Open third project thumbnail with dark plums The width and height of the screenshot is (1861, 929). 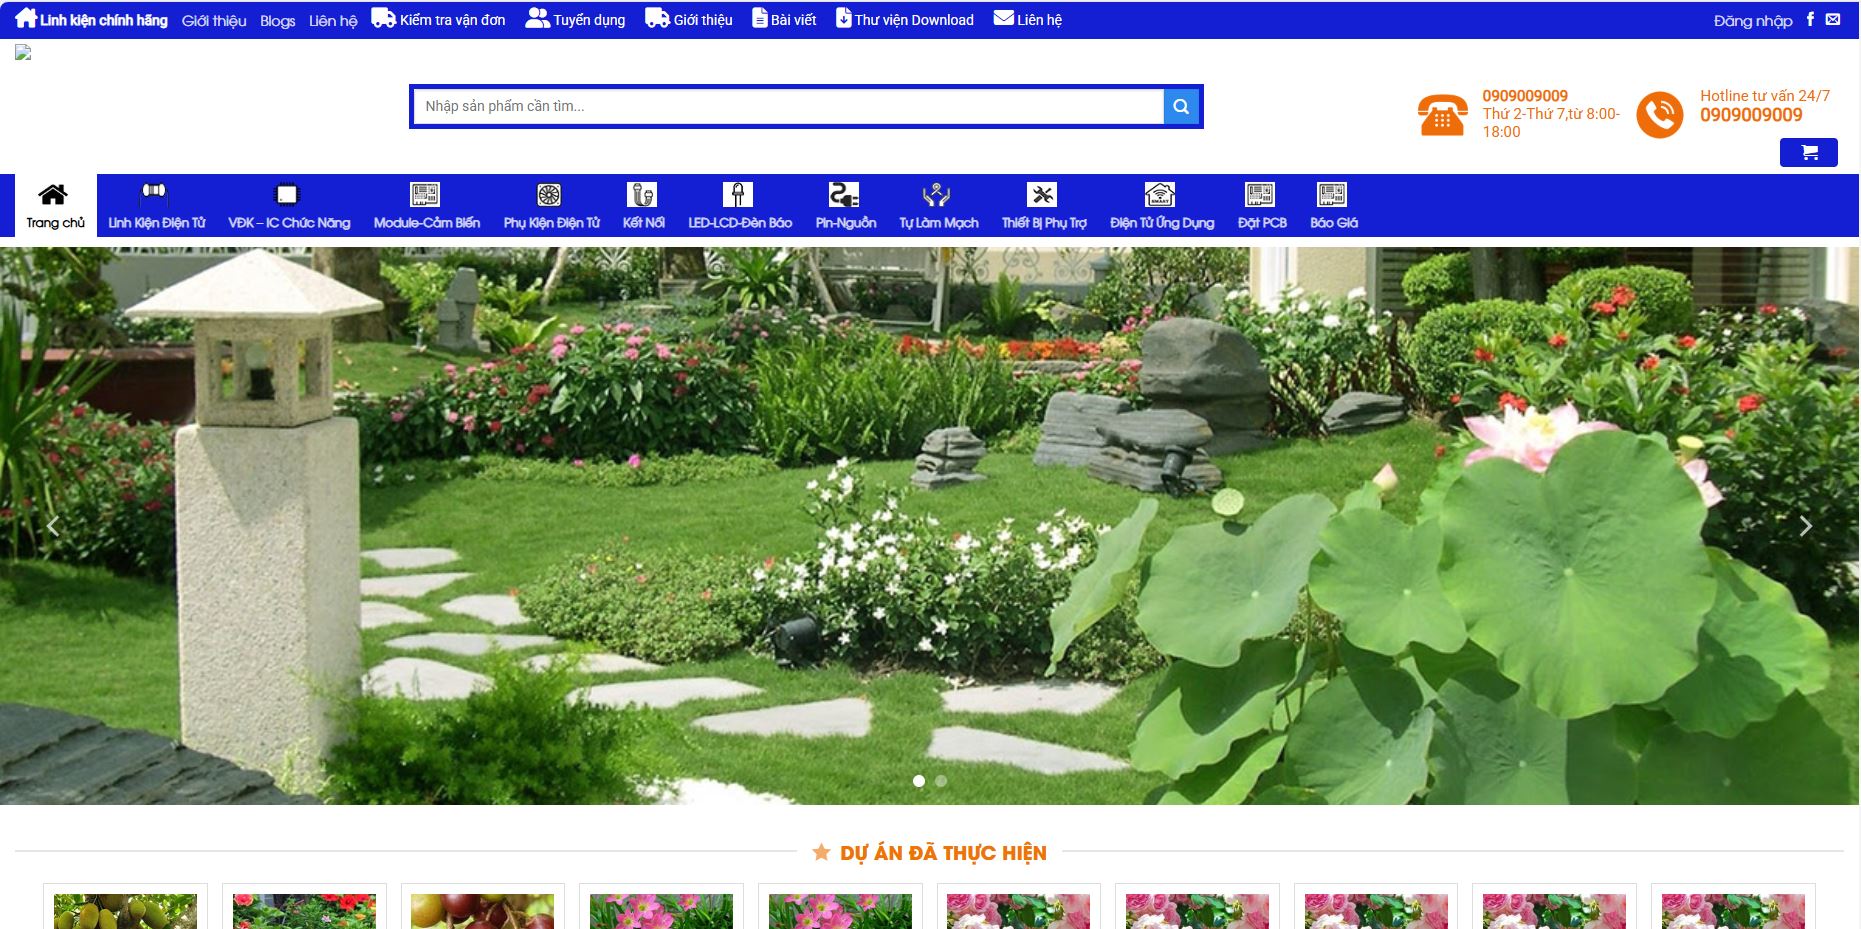click(x=482, y=911)
